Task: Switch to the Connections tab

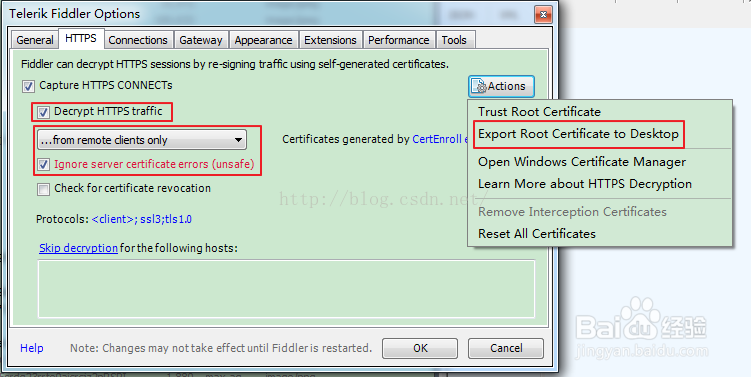Action: 138,40
